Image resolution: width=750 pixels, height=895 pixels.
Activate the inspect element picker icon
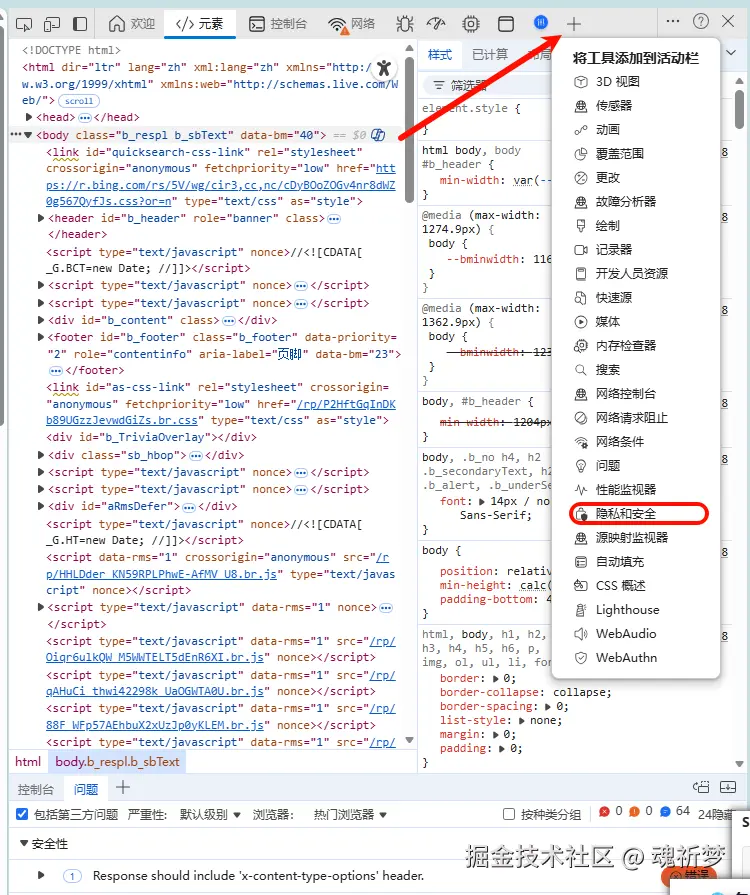pos(23,24)
